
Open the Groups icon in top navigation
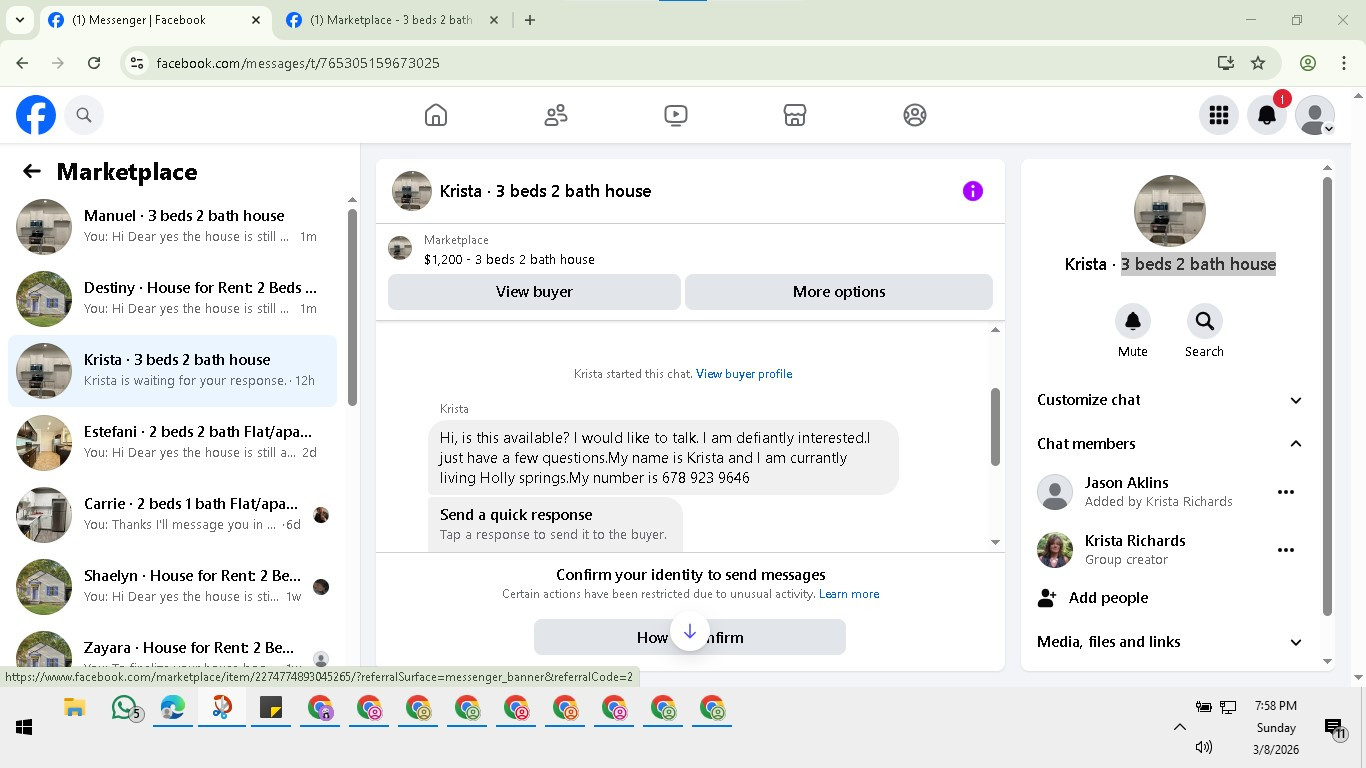914,115
